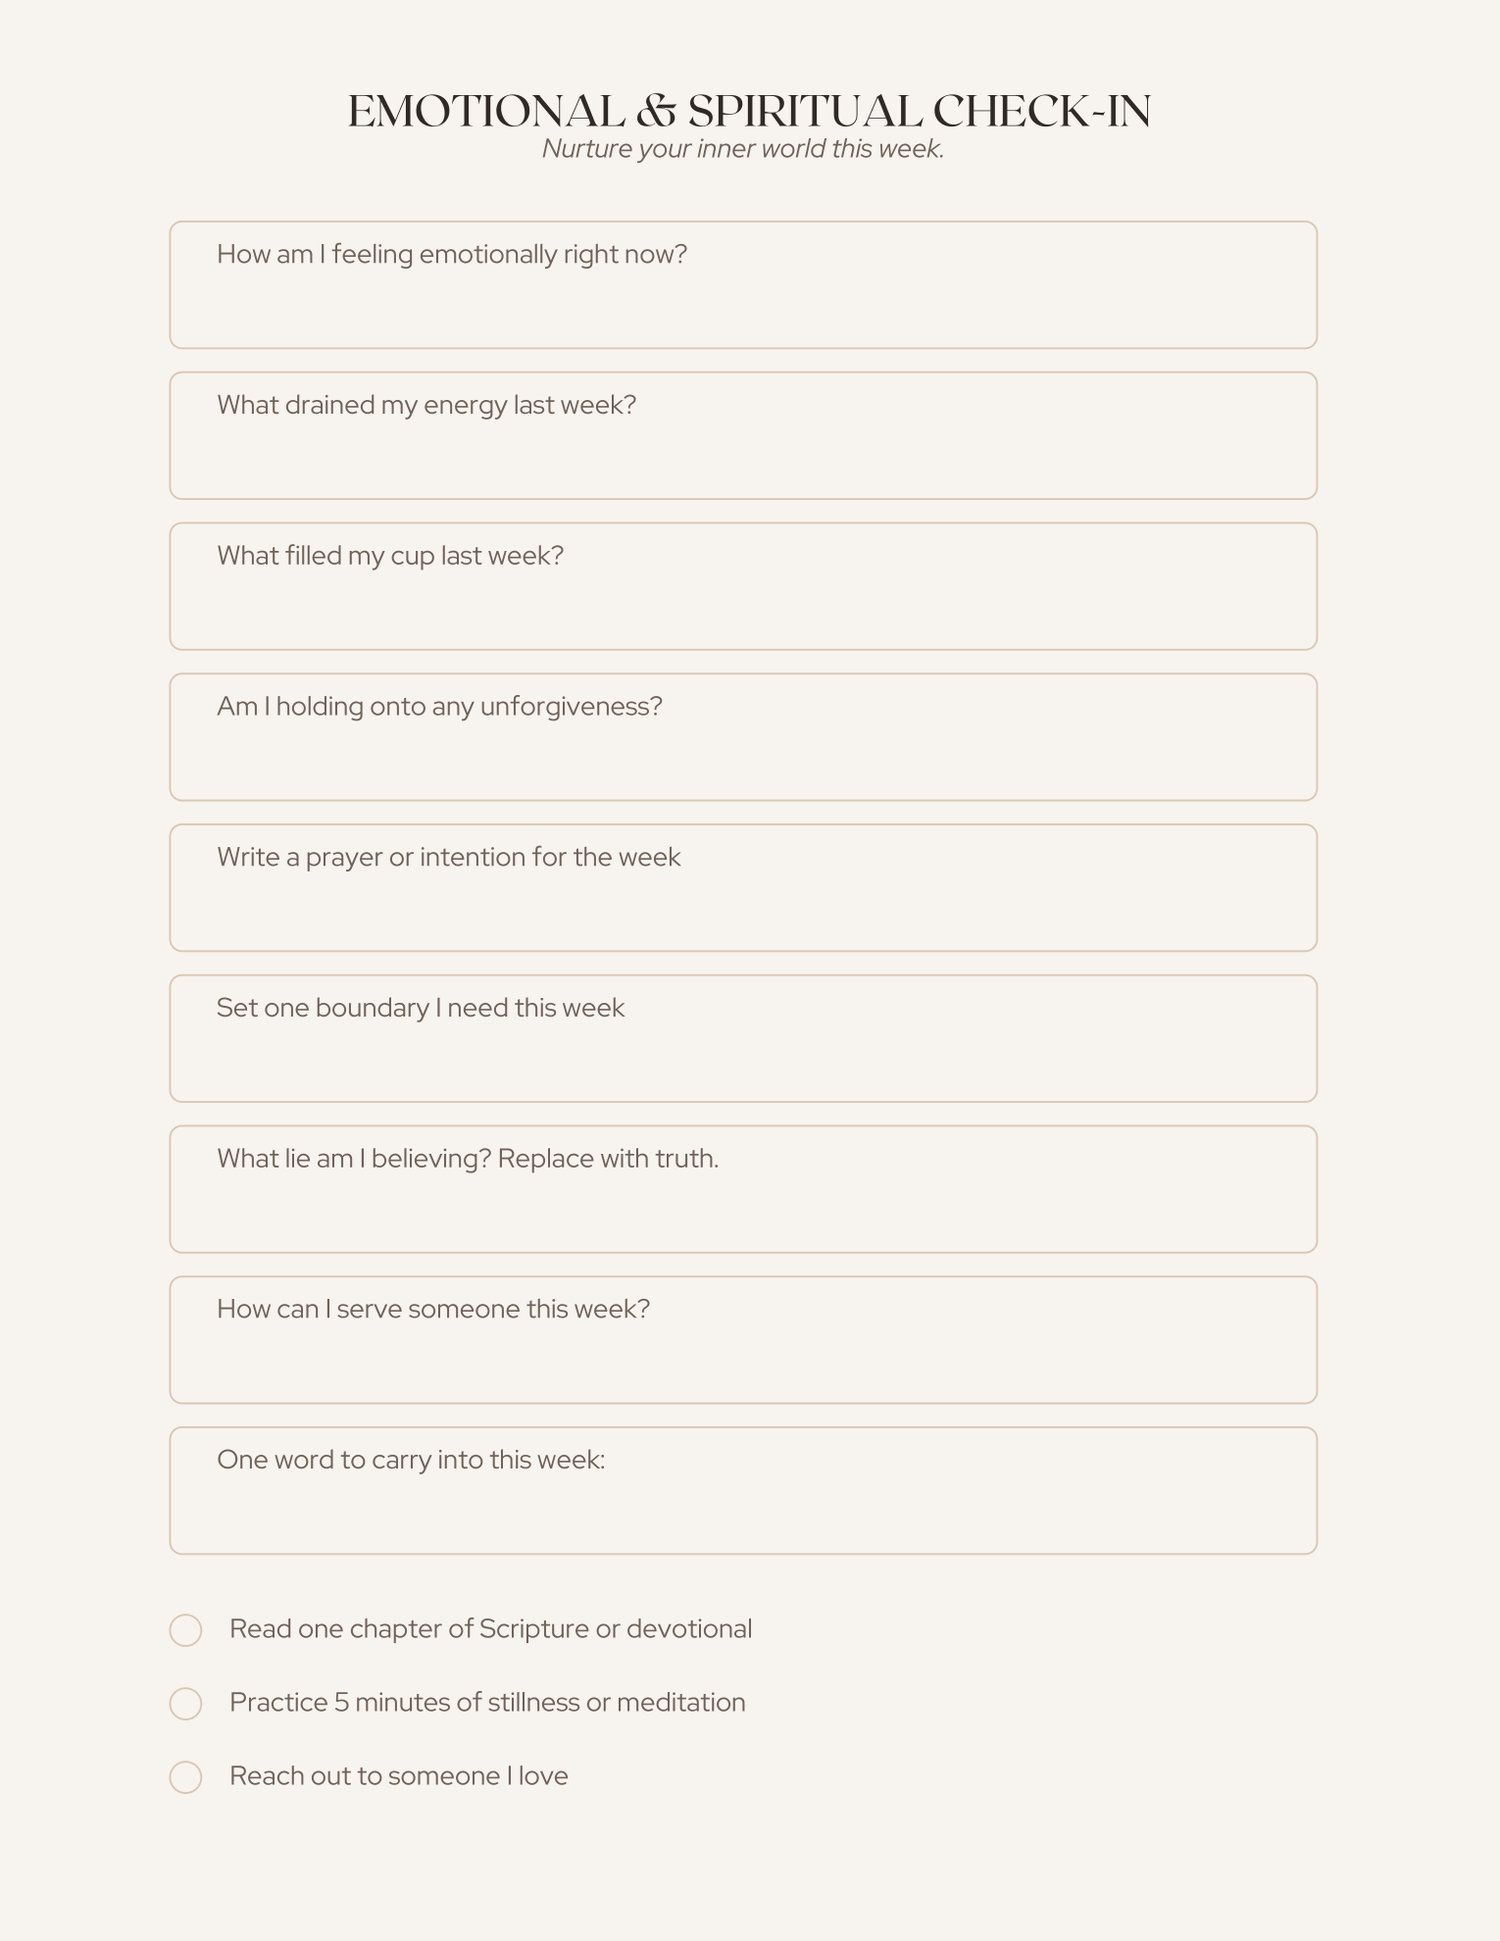Focus 'How can I serve someone' box
This screenshot has width=1500, height=1941.
[x=743, y=1340]
